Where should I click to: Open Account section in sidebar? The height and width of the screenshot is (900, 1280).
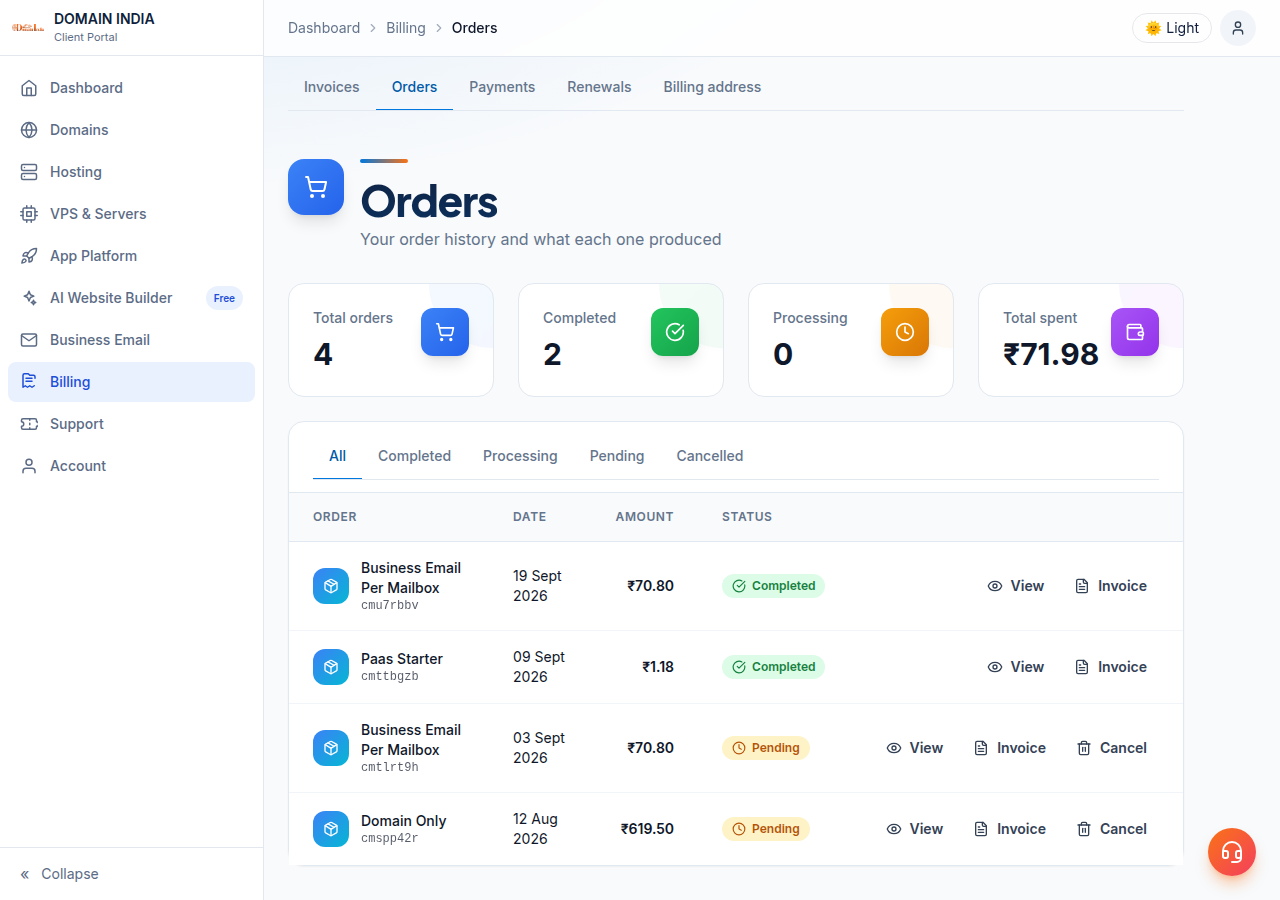(x=131, y=466)
